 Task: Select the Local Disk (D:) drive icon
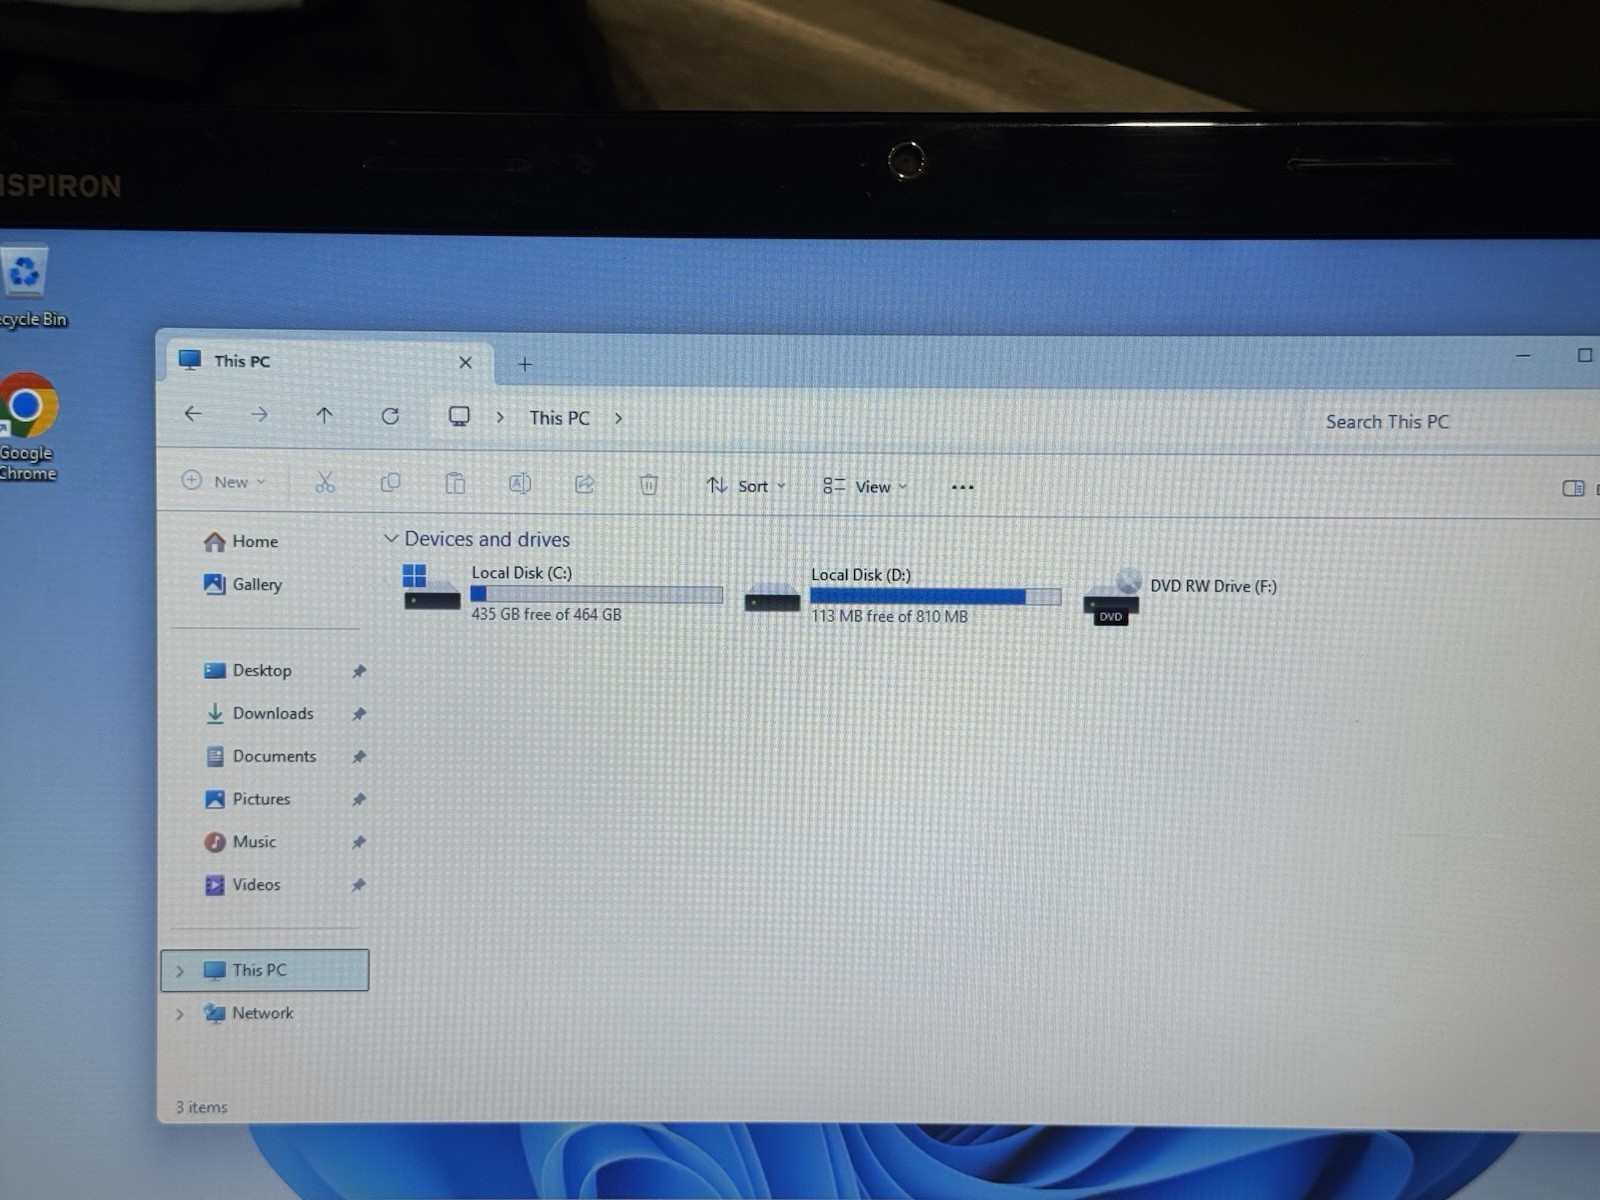[772, 598]
